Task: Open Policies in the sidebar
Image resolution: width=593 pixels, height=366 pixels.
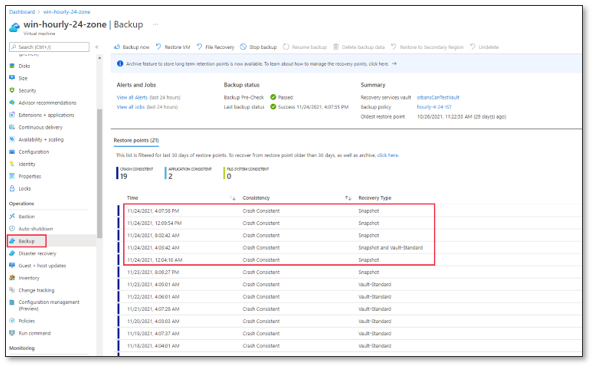Action: pos(26,321)
